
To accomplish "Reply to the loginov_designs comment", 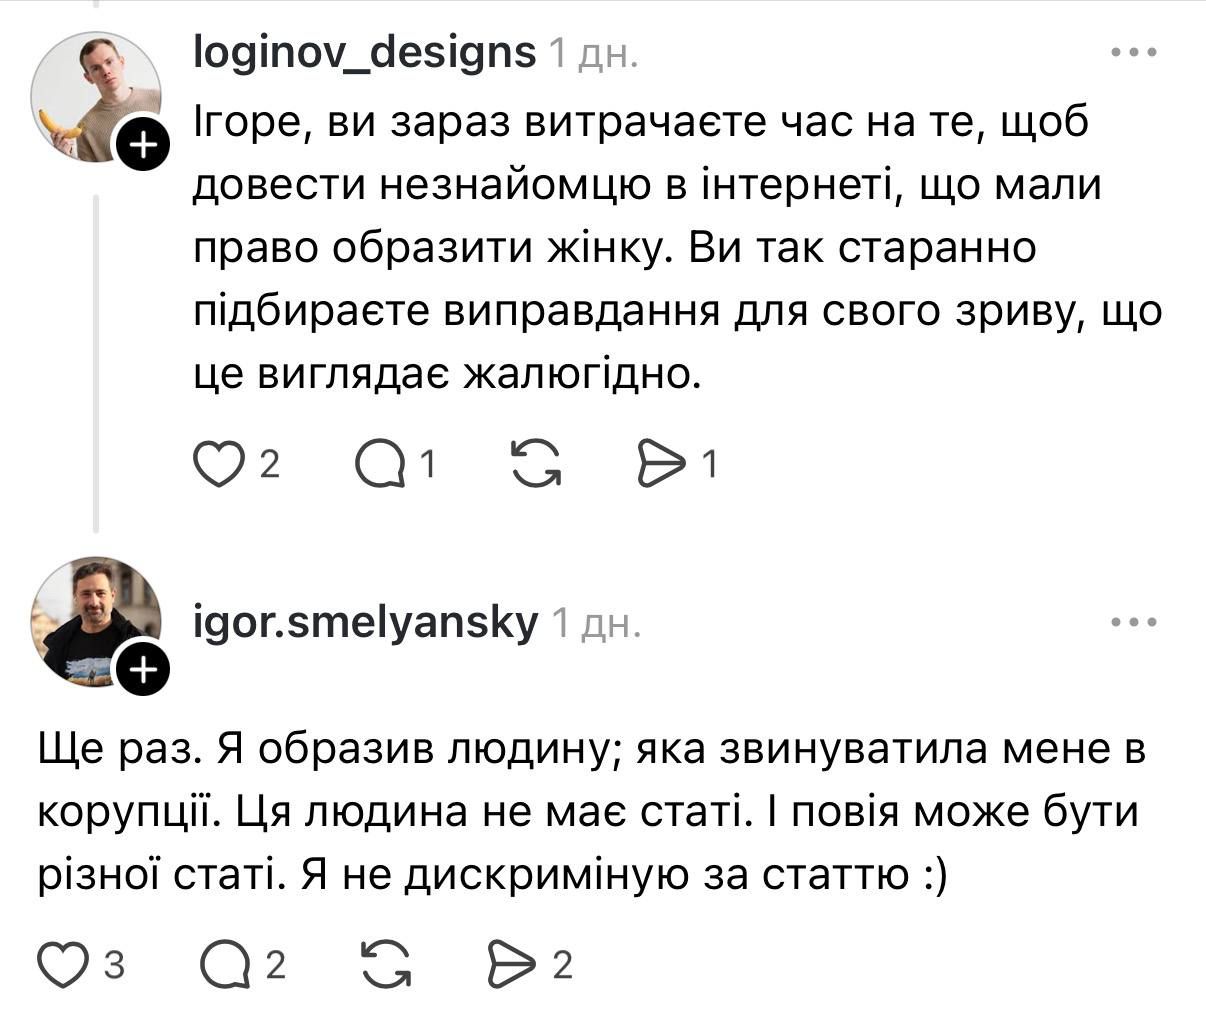I will click(x=380, y=465).
